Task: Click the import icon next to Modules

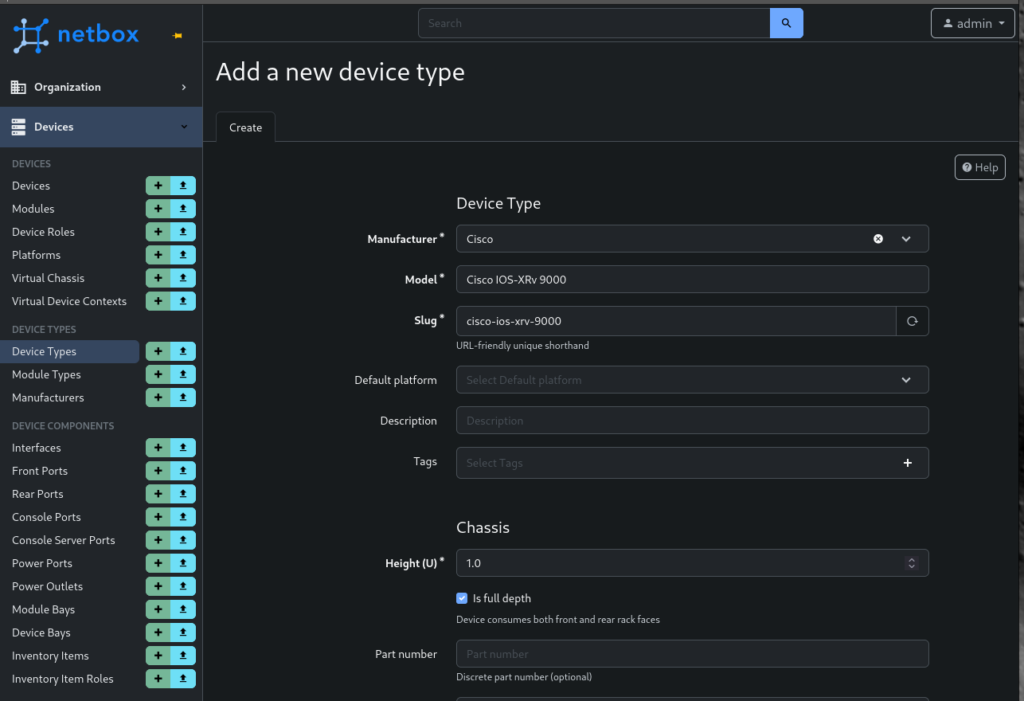Action: 183,209
